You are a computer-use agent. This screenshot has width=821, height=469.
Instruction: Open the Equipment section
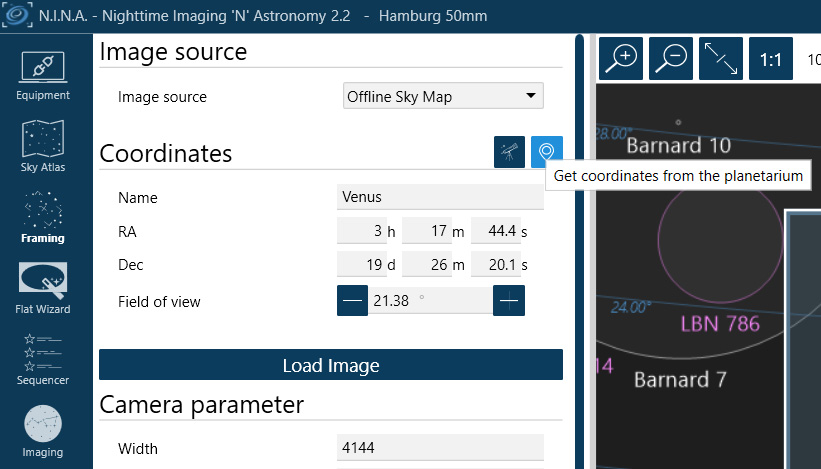point(42,76)
